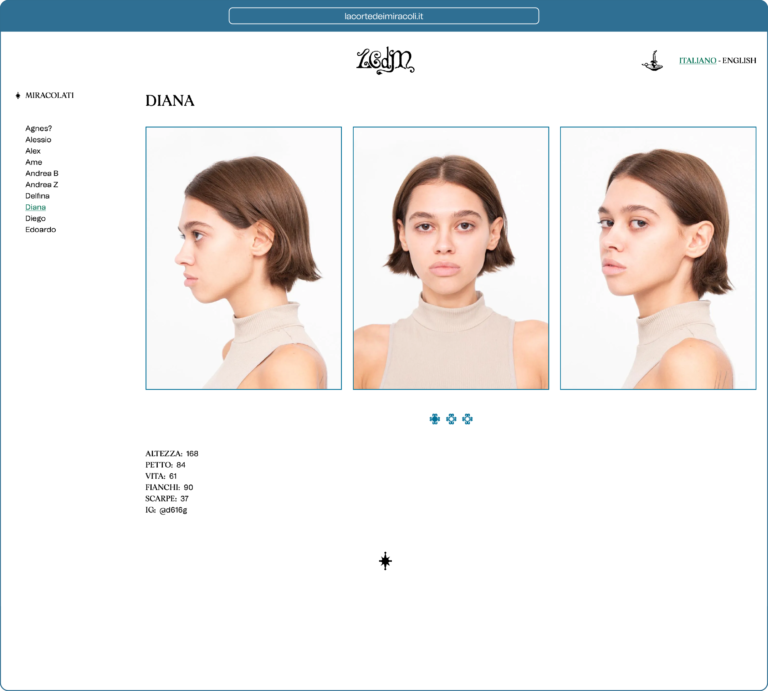Open Diana's front-facing photo
This screenshot has width=768, height=691.
pos(451,258)
